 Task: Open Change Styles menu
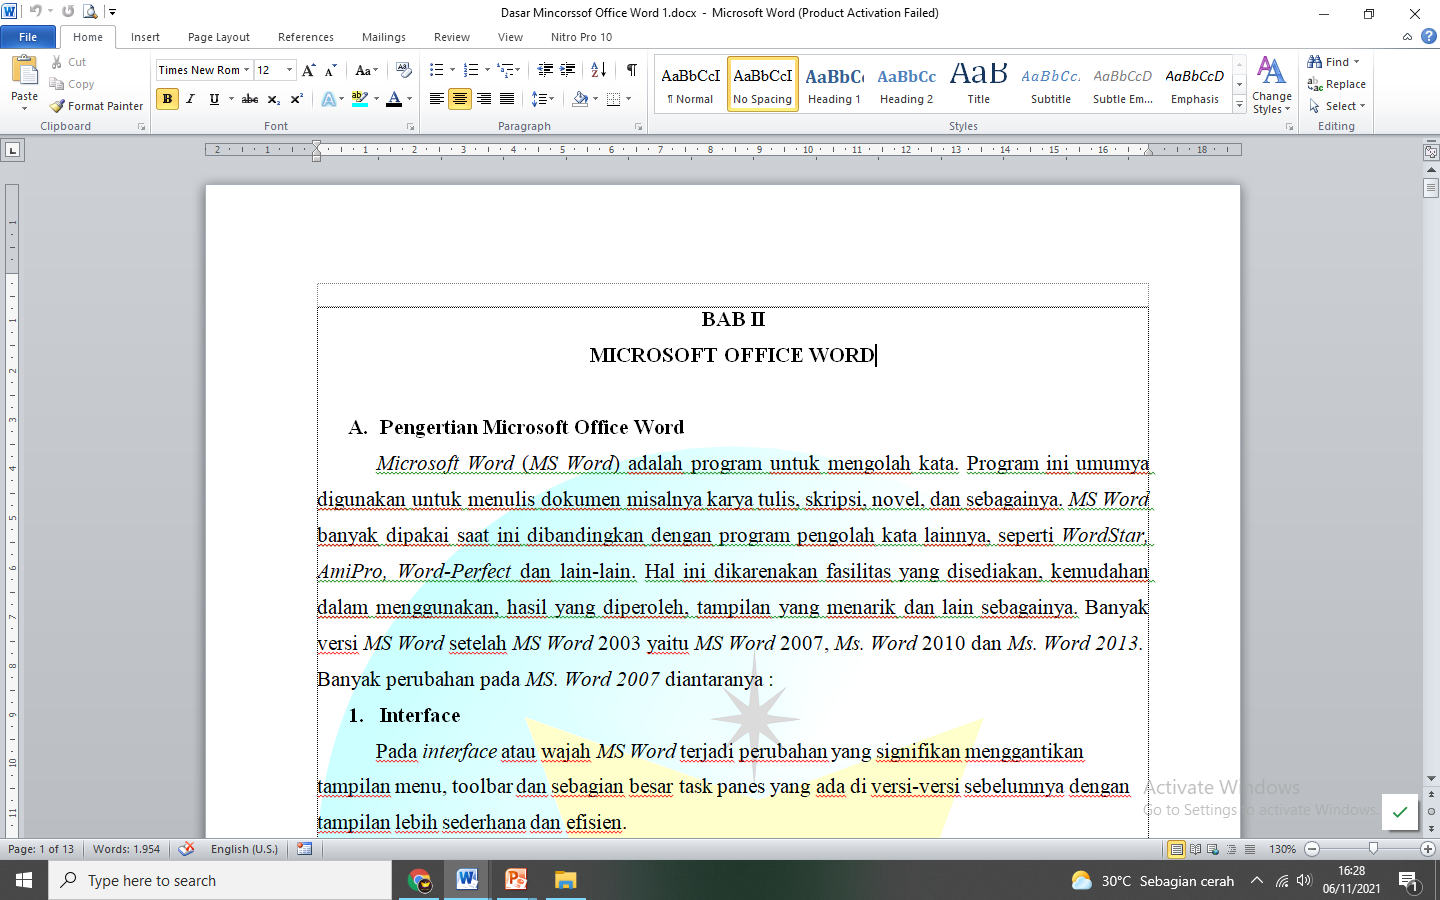(x=1272, y=86)
